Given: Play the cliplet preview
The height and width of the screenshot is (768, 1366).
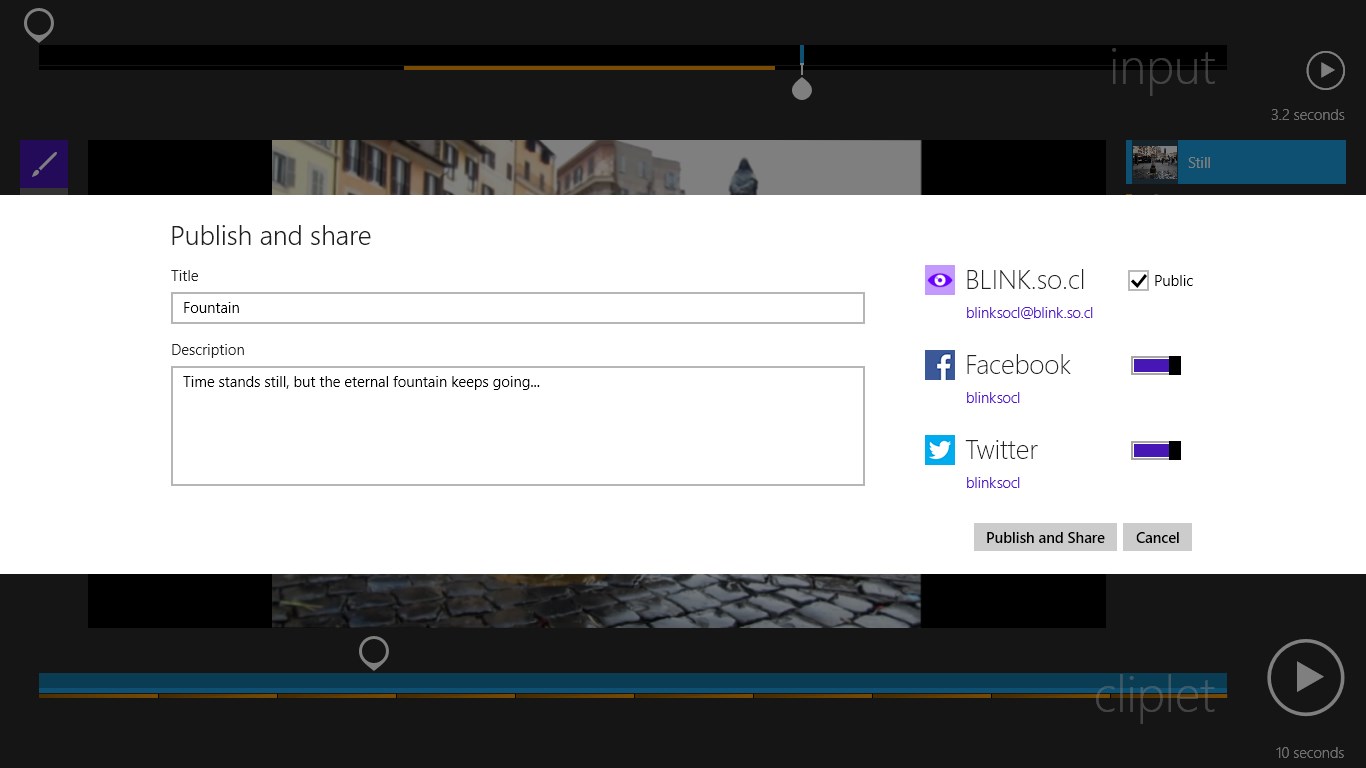Looking at the screenshot, I should click(1305, 677).
